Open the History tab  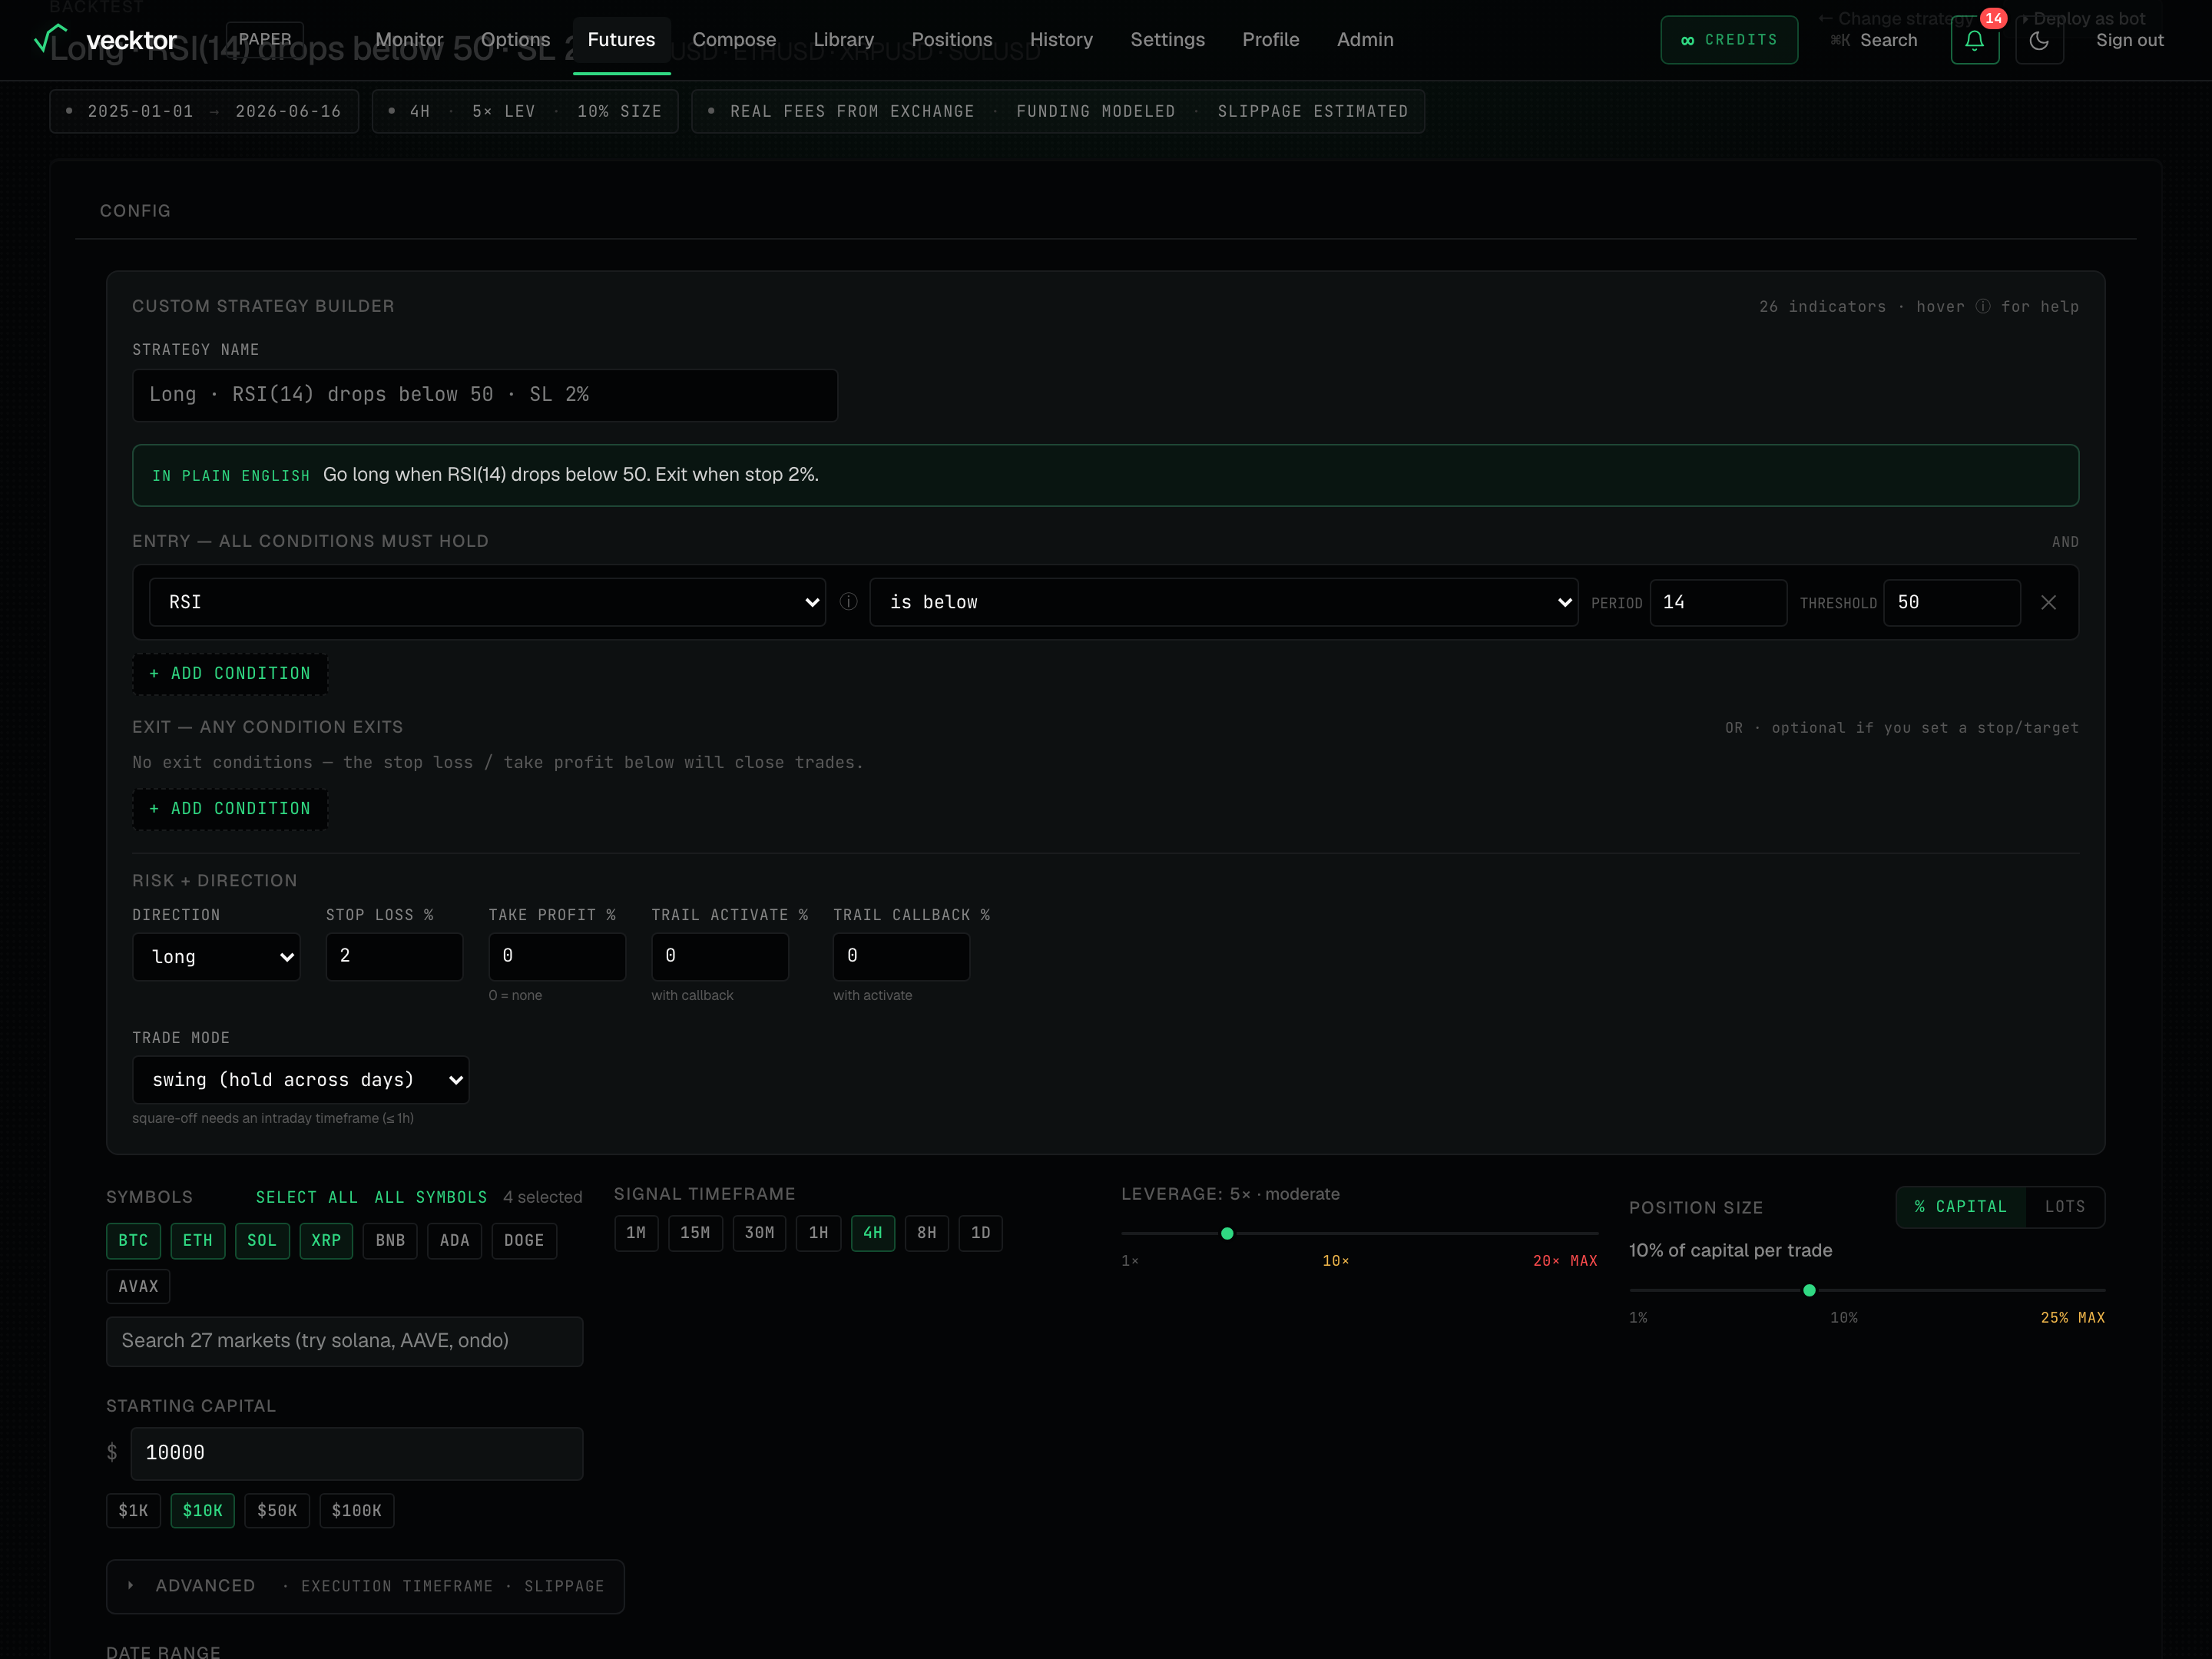pos(1061,40)
